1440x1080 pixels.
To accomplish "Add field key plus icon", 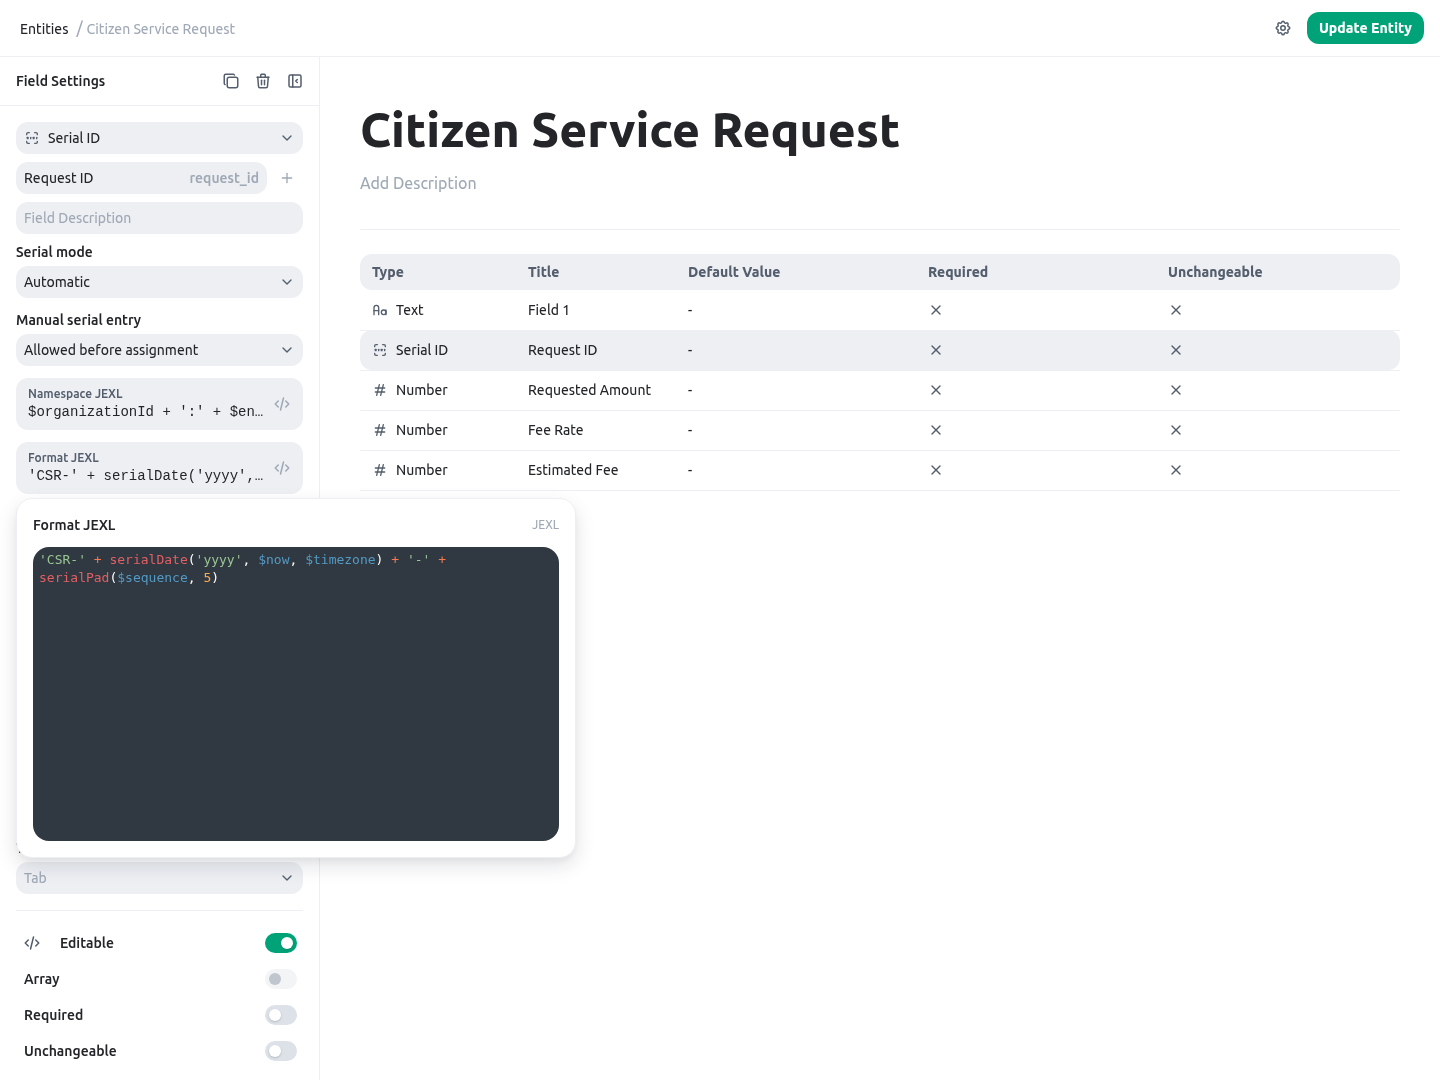I will click(287, 178).
